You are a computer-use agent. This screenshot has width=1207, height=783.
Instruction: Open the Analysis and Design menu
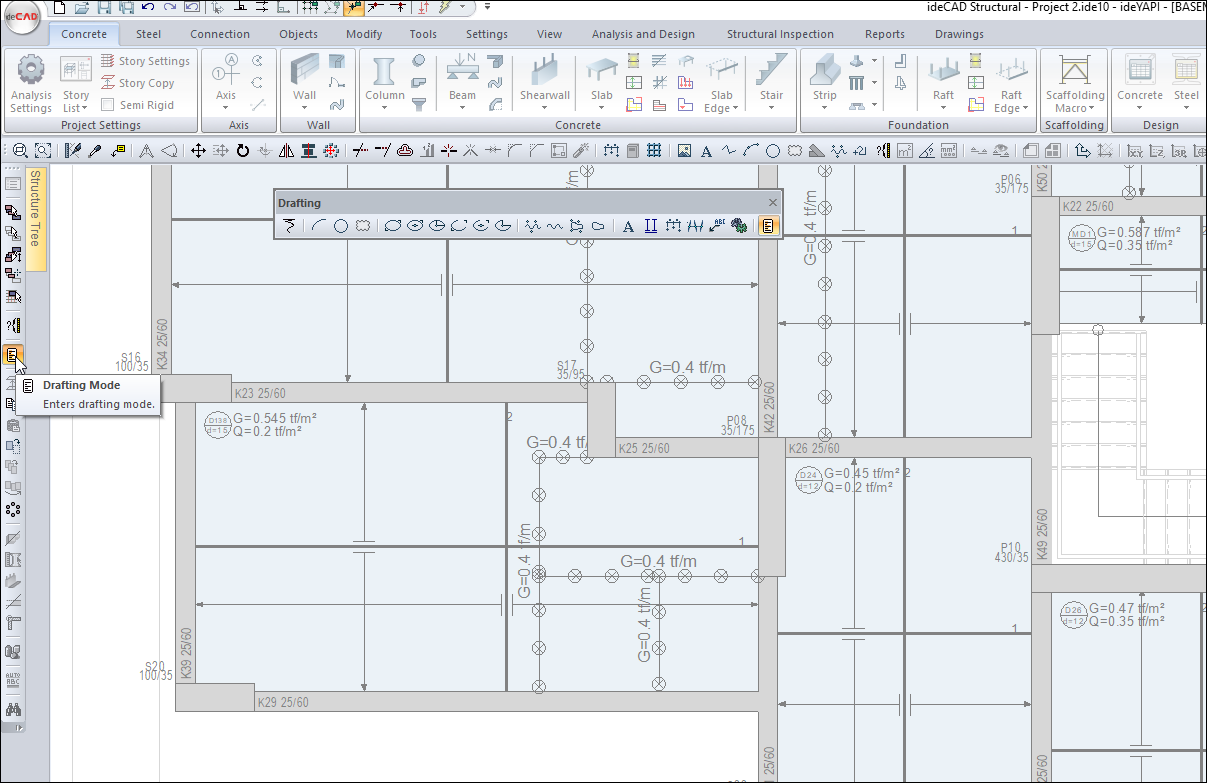pyautogui.click(x=643, y=33)
